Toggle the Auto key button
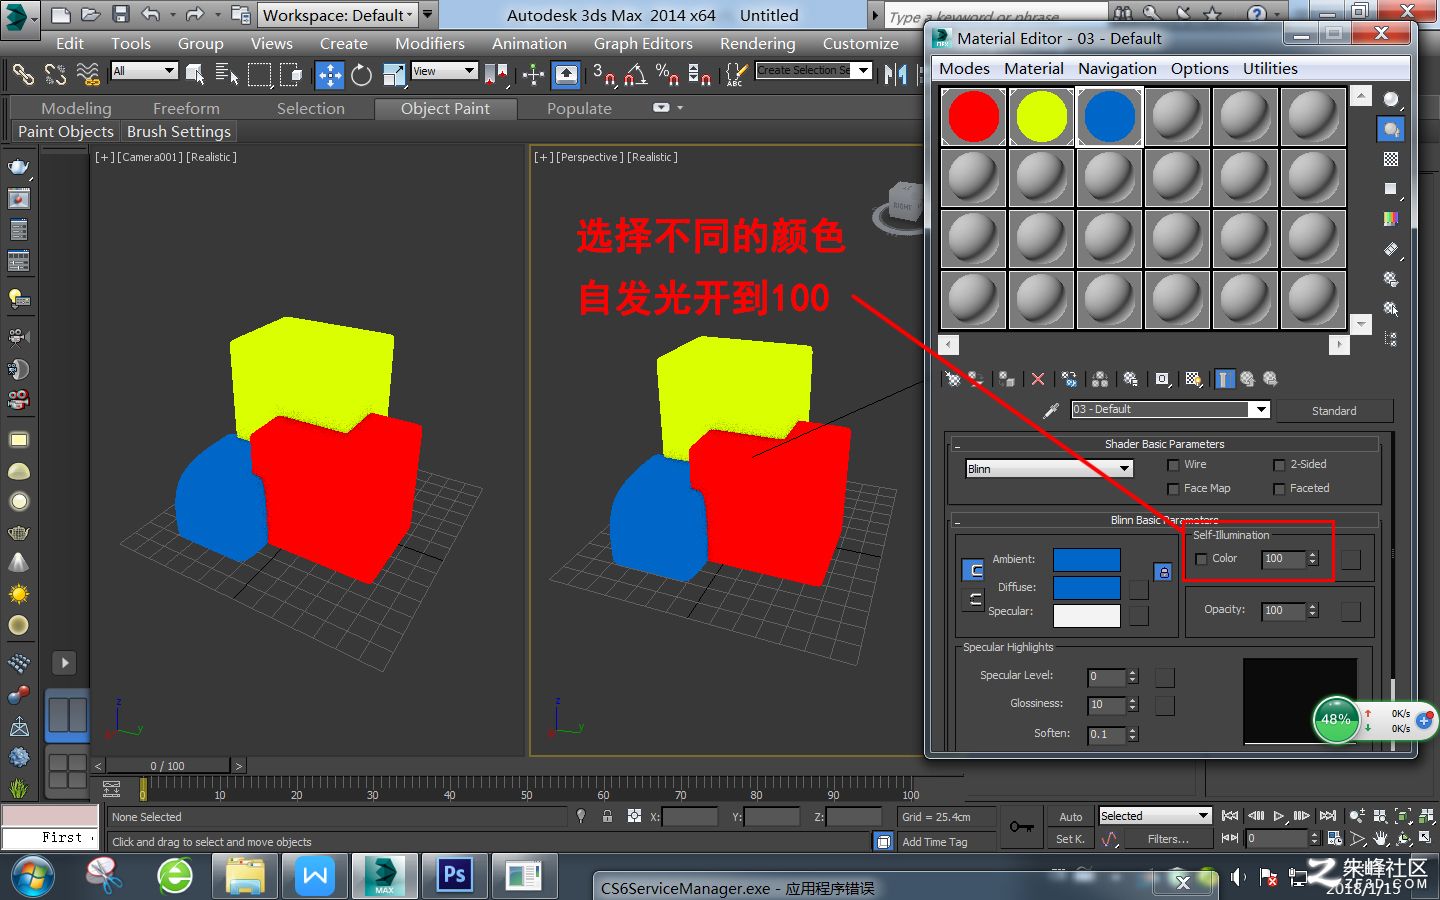Screen dimensions: 1440x900 click(1070, 816)
